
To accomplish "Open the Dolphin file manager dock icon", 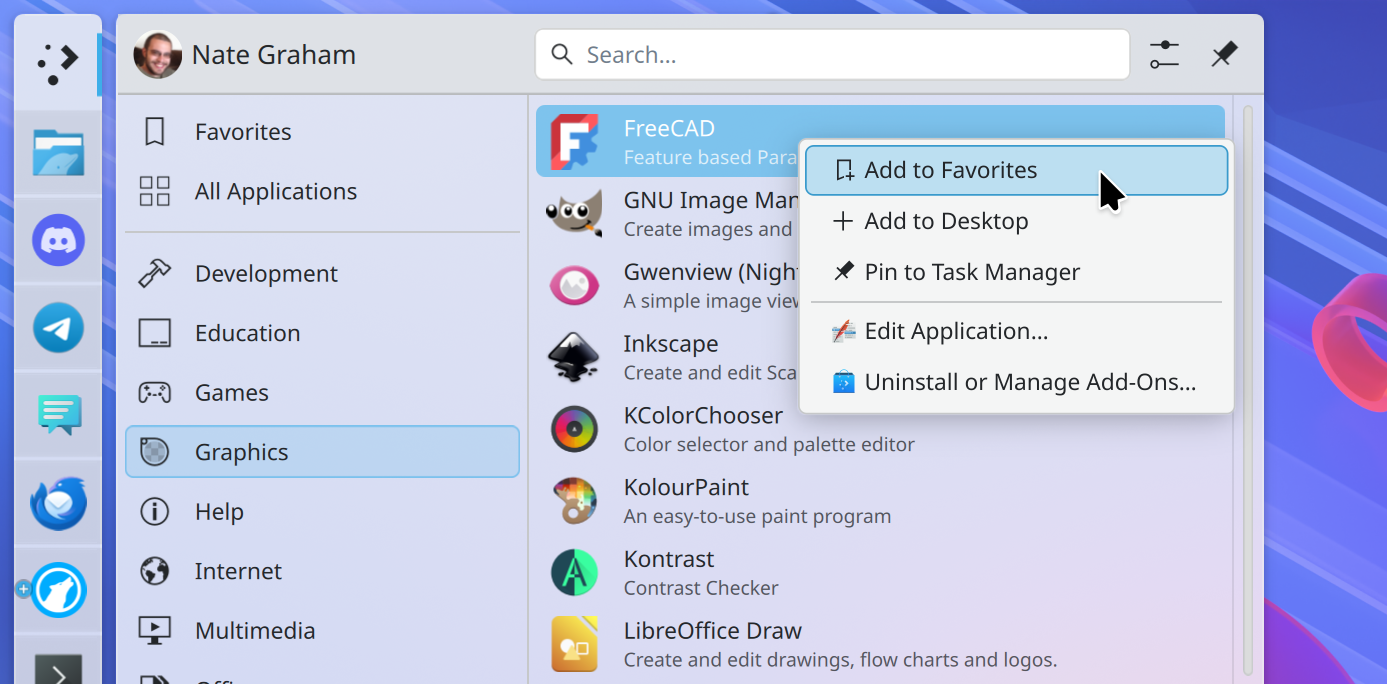I will pyautogui.click(x=58, y=152).
